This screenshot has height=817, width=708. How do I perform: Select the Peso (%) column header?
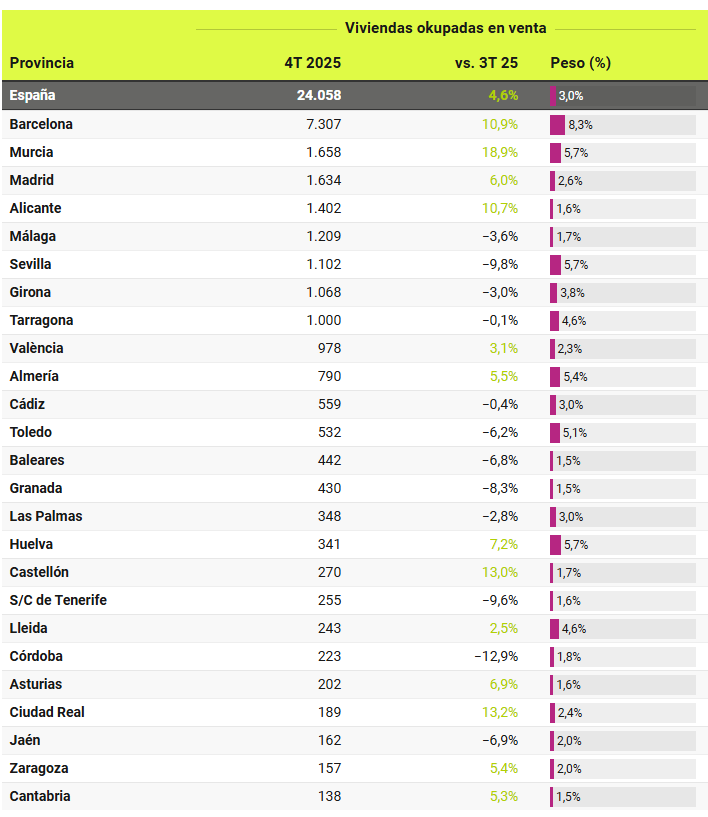580,63
